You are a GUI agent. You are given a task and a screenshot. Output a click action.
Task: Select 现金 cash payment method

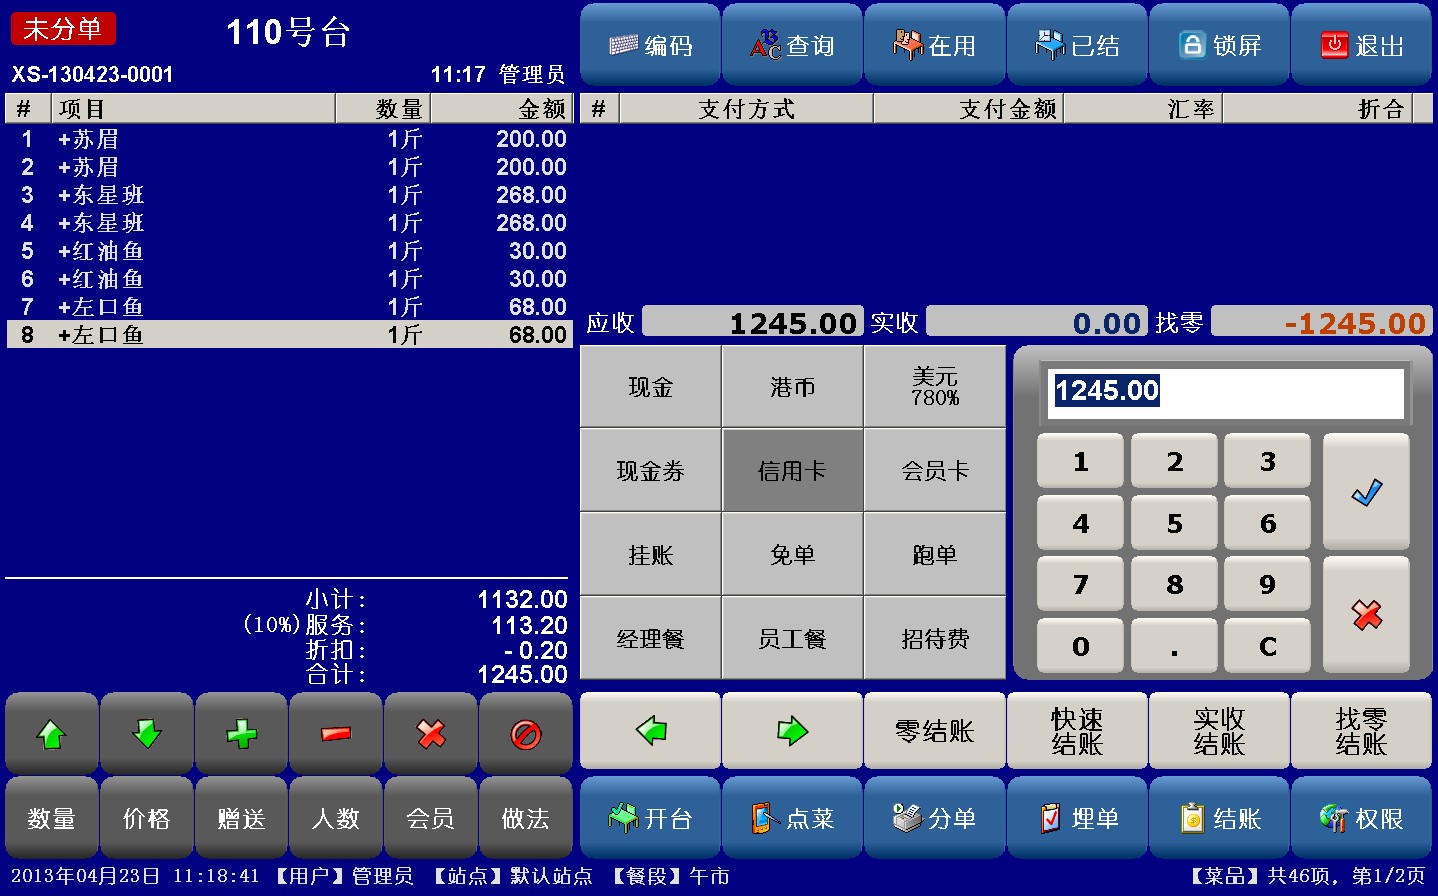[649, 386]
